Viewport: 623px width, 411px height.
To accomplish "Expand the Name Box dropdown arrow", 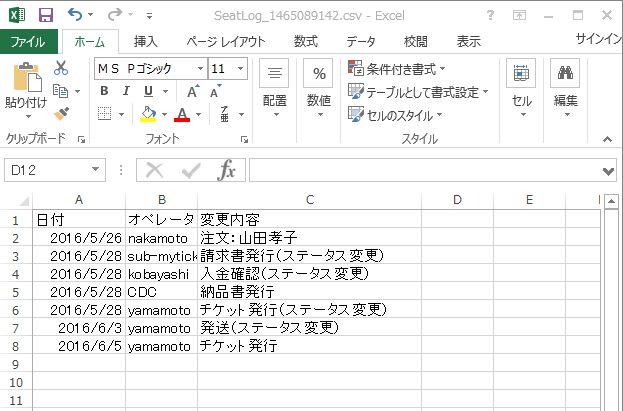I will (x=96, y=170).
